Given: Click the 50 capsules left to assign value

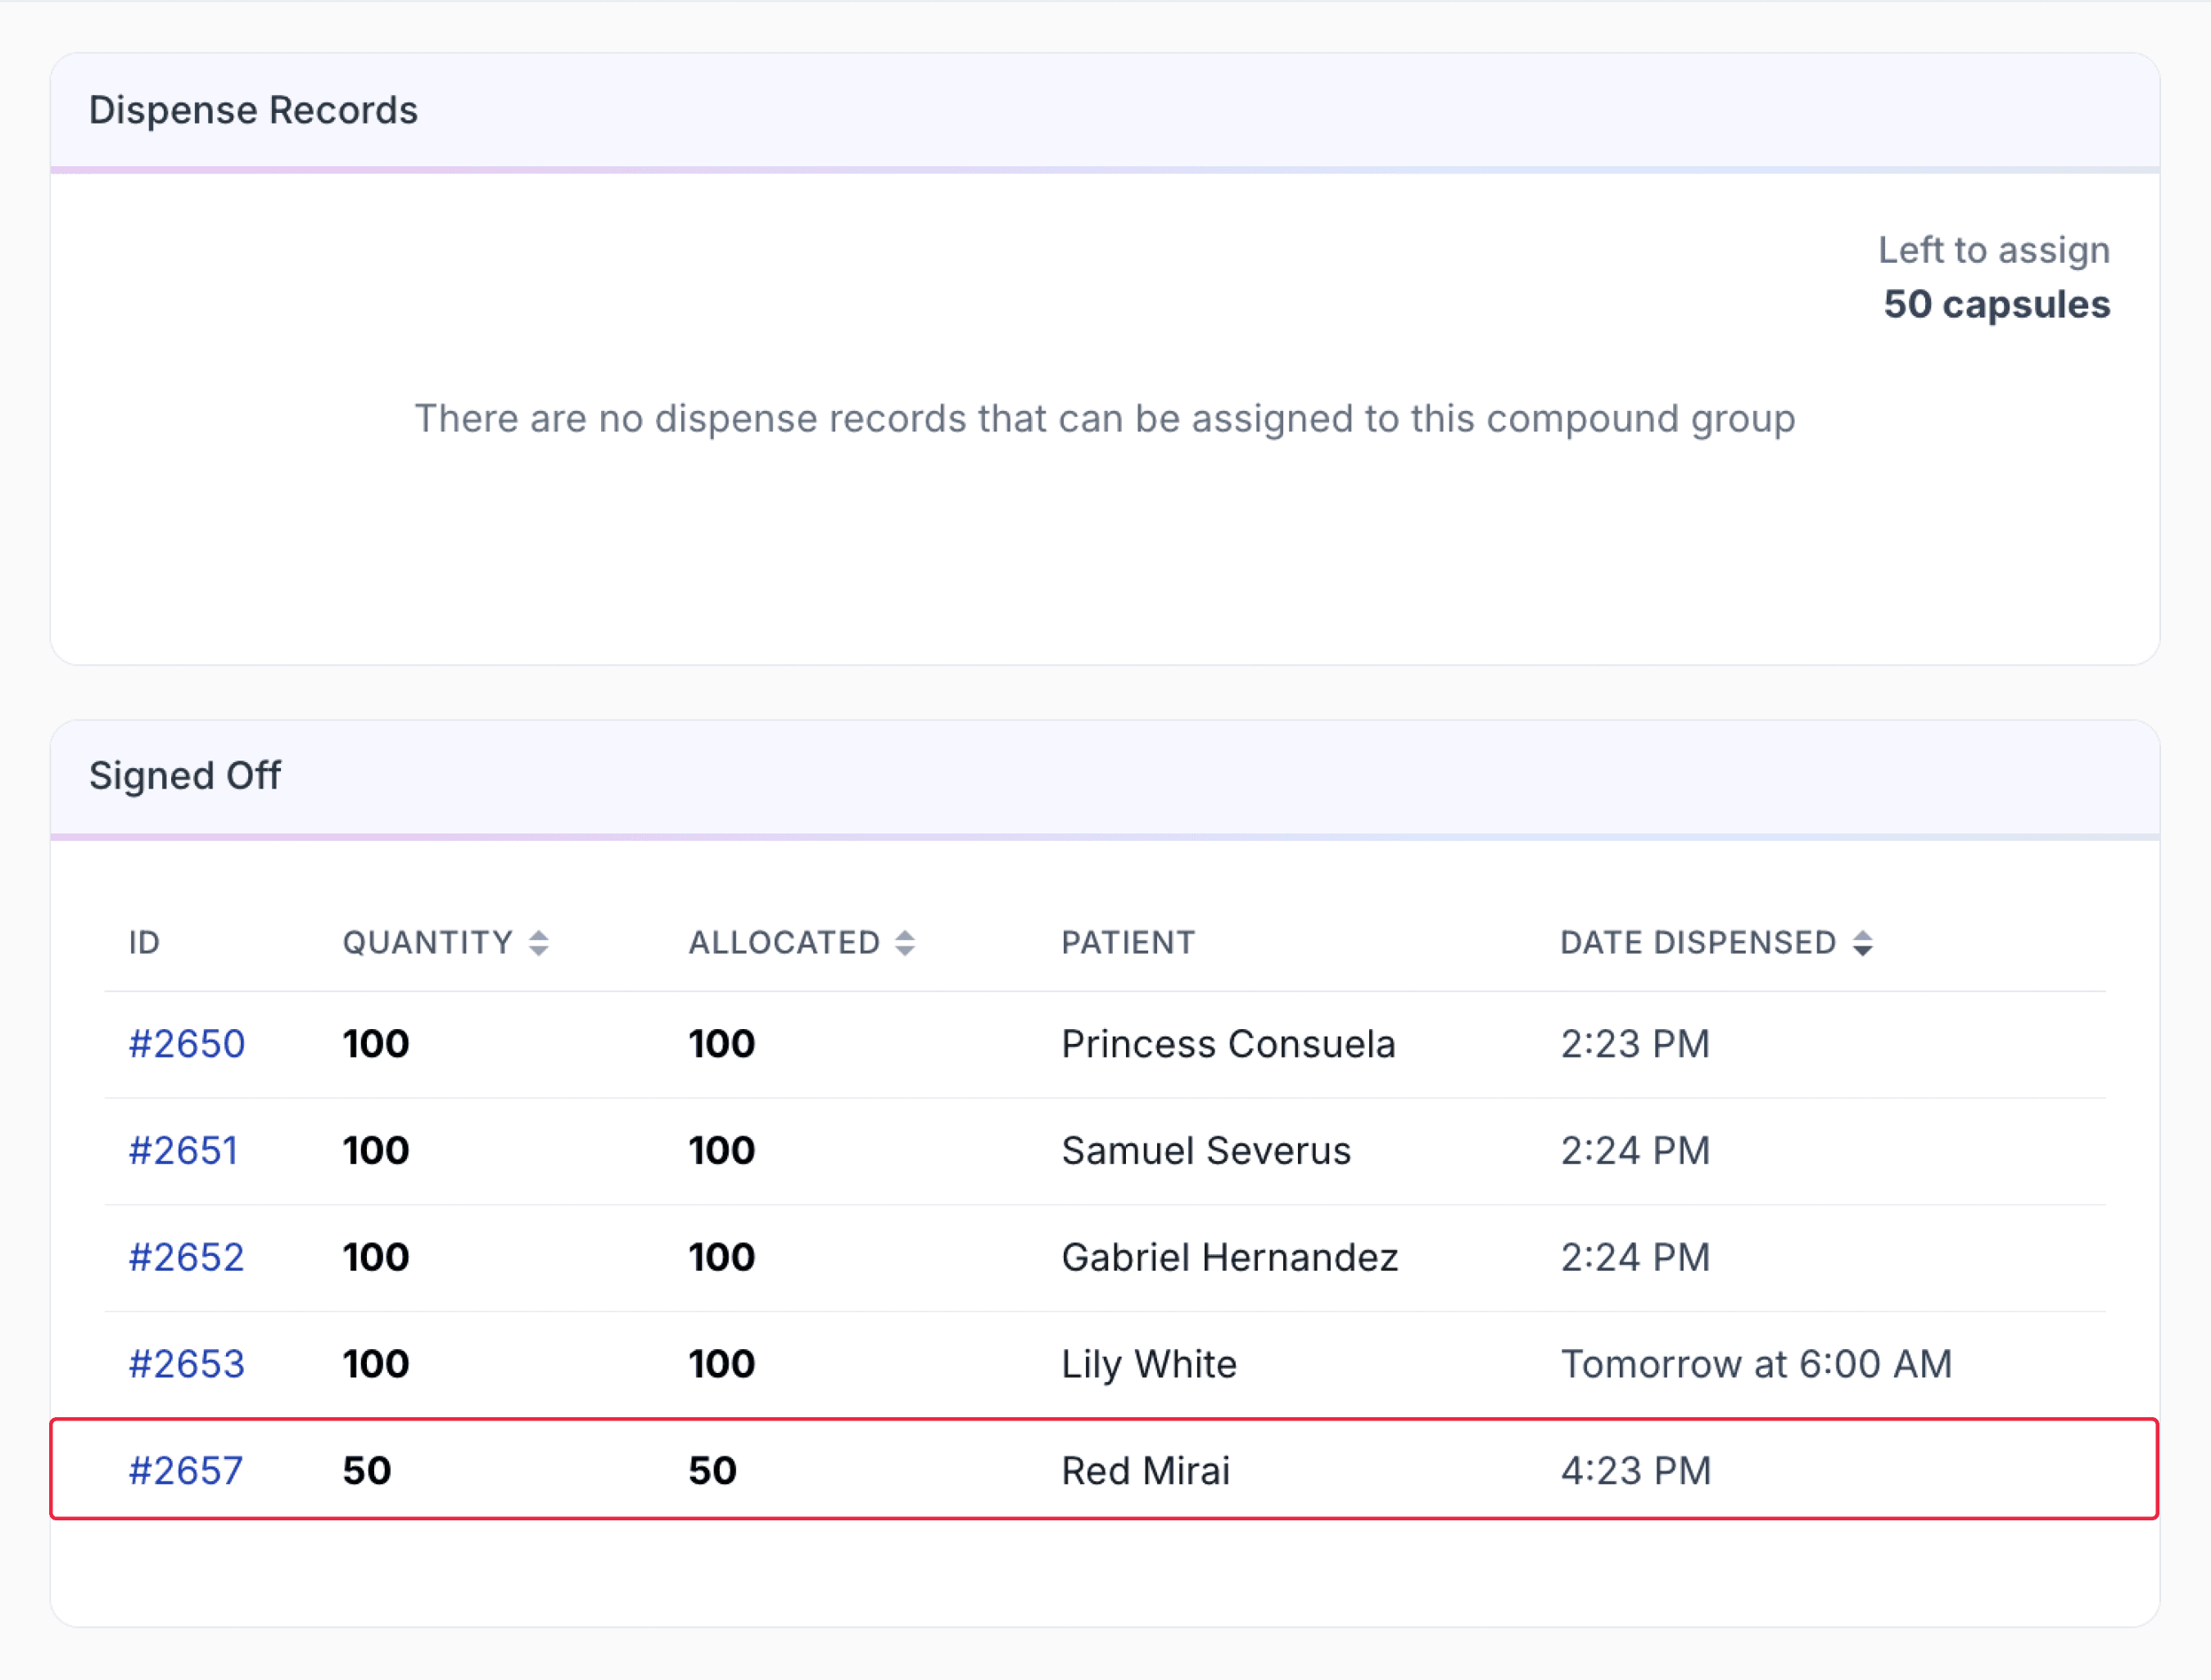Looking at the screenshot, I should click(1997, 304).
